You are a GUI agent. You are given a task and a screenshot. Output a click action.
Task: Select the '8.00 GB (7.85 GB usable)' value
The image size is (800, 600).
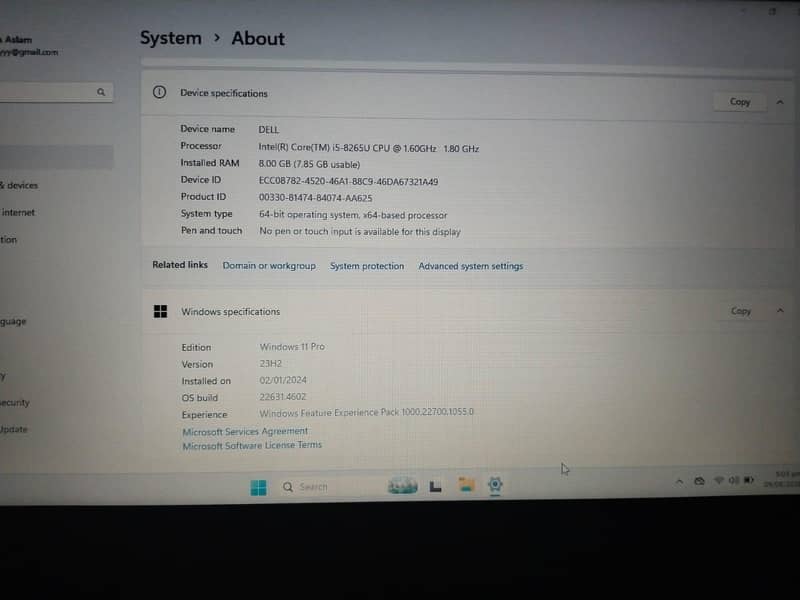click(x=309, y=164)
